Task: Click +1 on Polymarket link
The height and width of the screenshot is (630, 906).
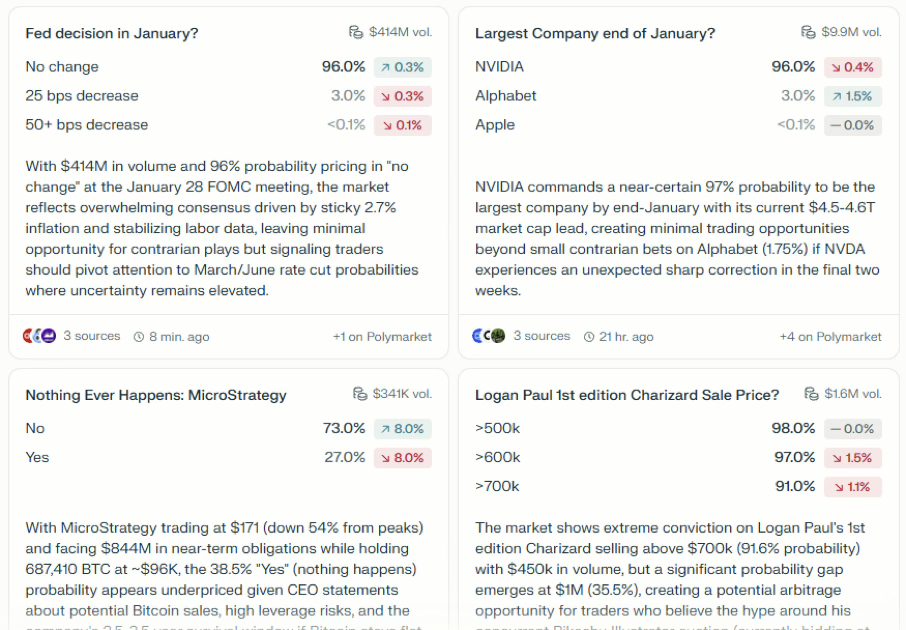Action: 382,337
